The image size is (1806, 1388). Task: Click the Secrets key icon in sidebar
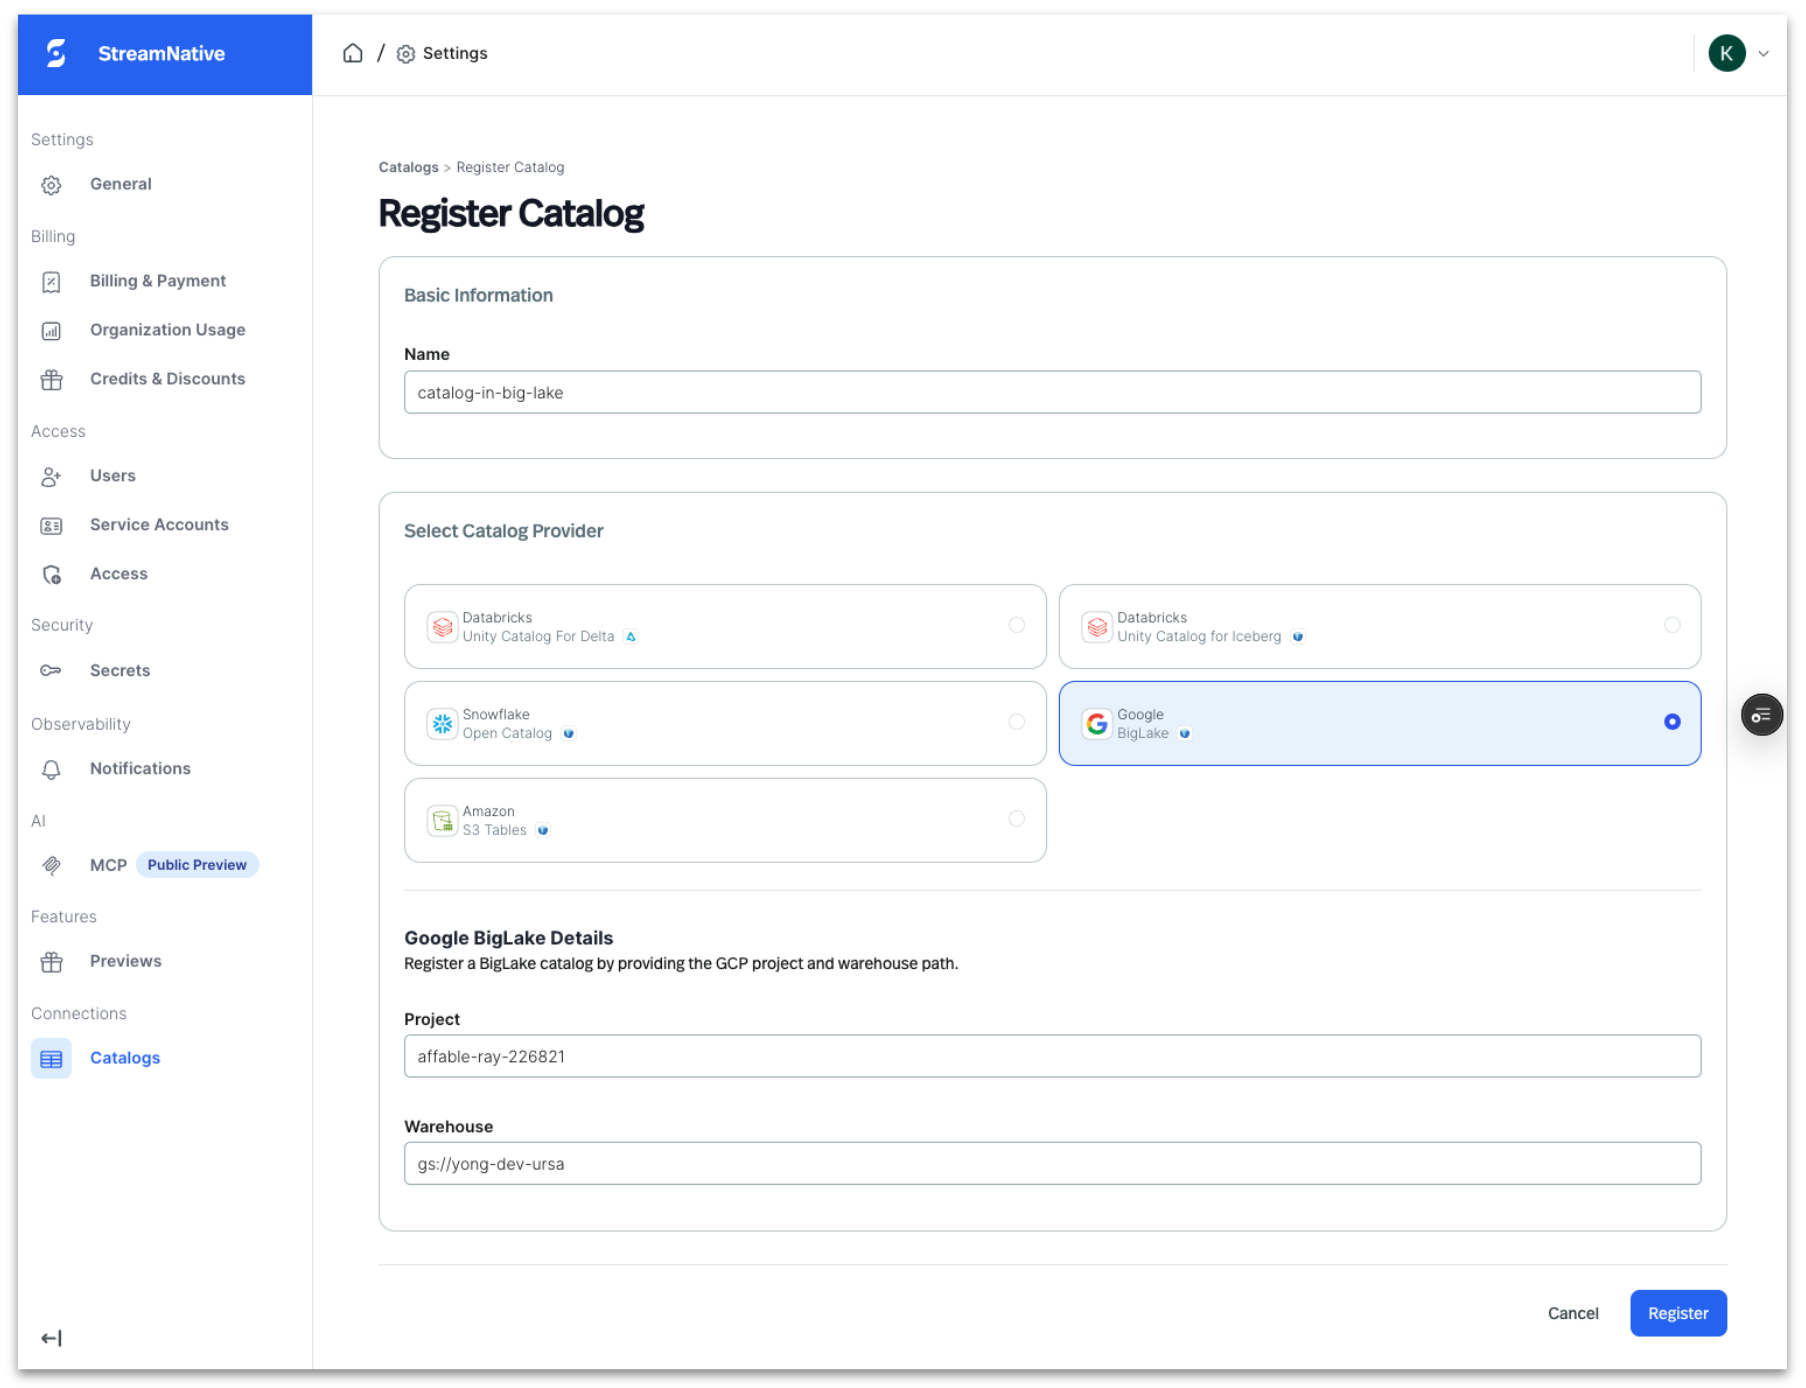(51, 670)
